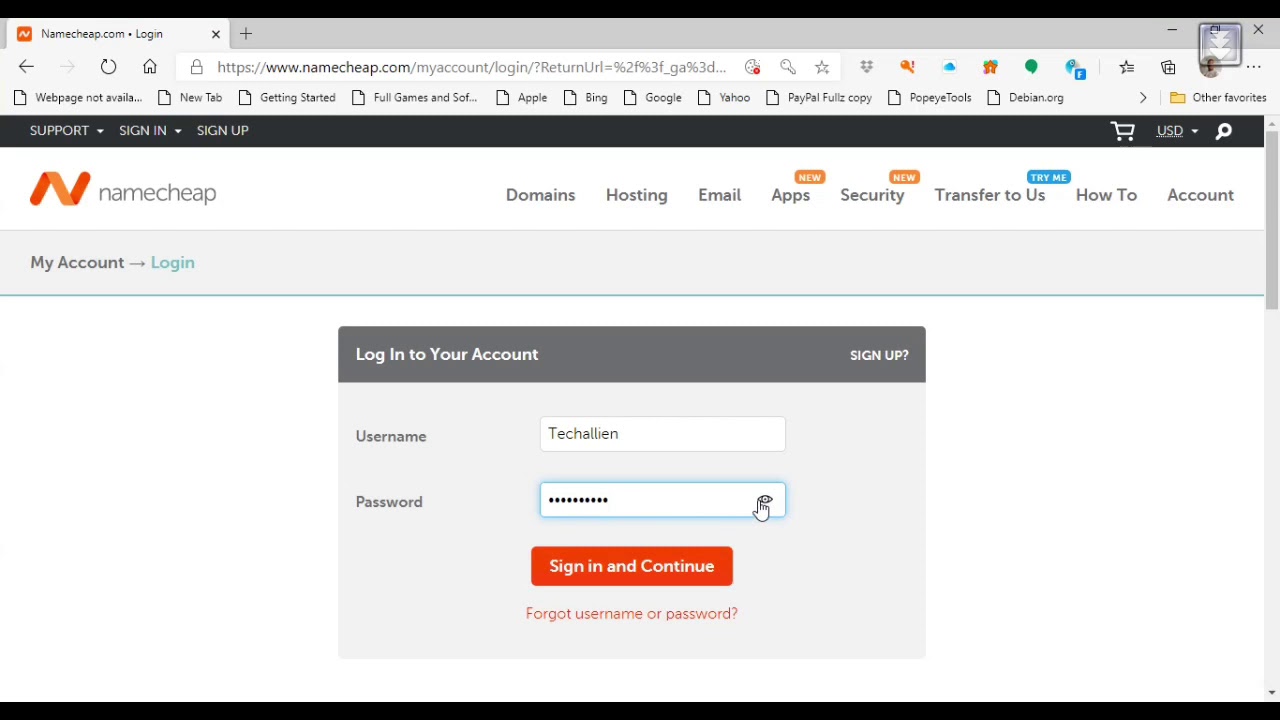Open the green chat bubble extension
This screenshot has width=1280, height=720.
[x=1031, y=67]
